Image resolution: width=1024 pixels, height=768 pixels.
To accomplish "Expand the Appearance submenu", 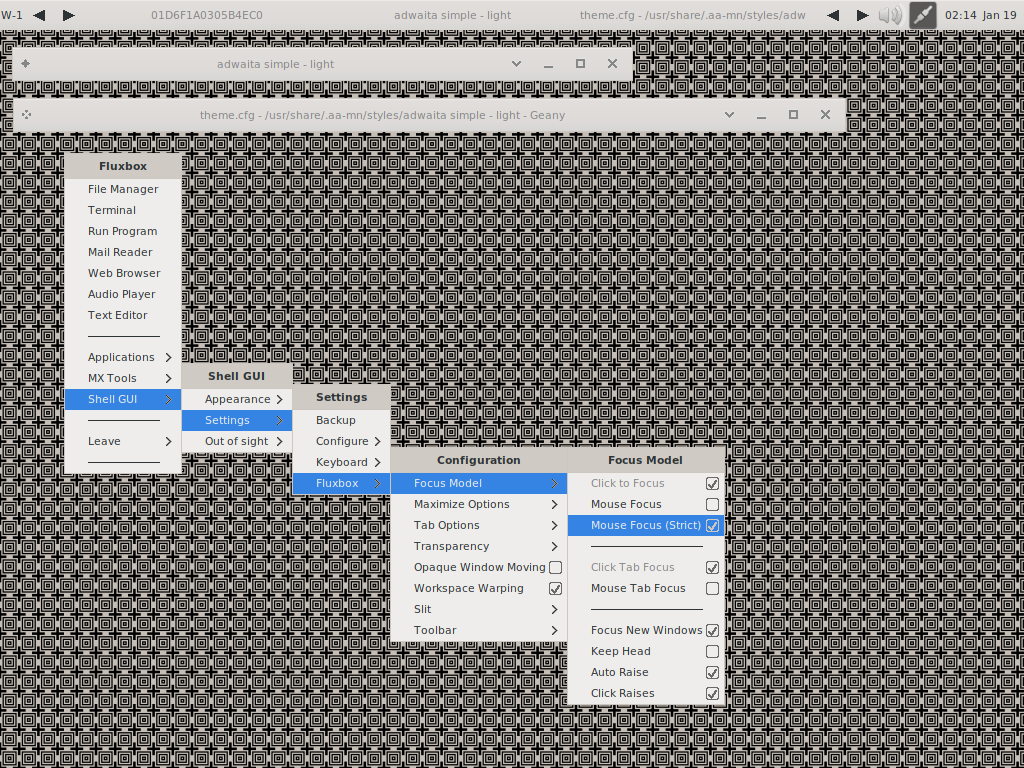I will click(x=236, y=399).
